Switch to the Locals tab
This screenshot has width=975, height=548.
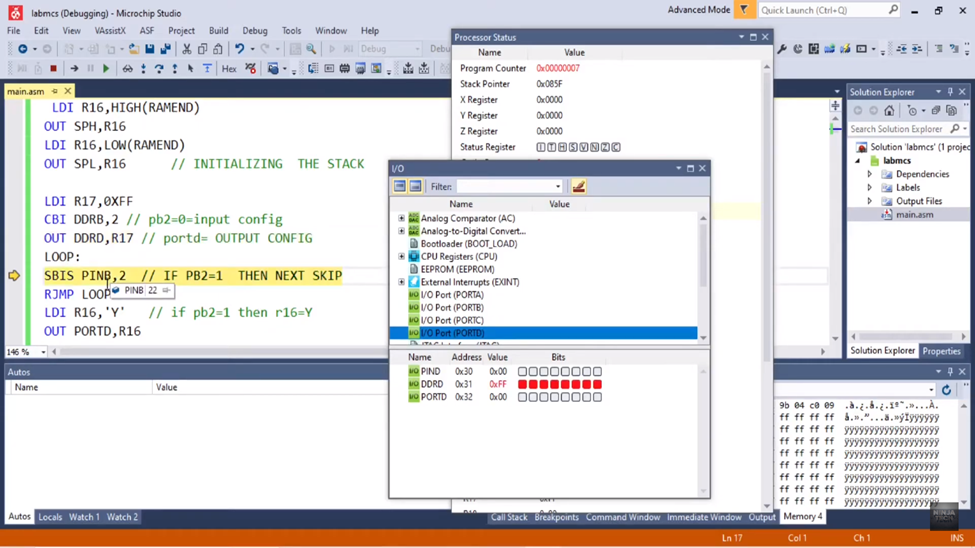[x=50, y=517]
